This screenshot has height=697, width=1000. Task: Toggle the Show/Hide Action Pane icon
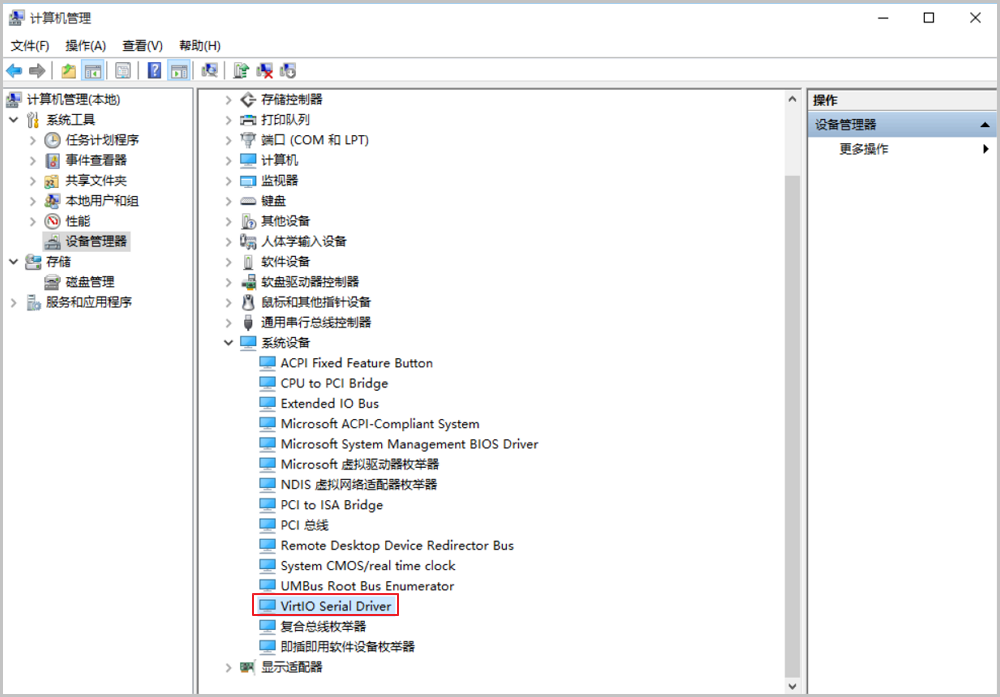pos(179,71)
